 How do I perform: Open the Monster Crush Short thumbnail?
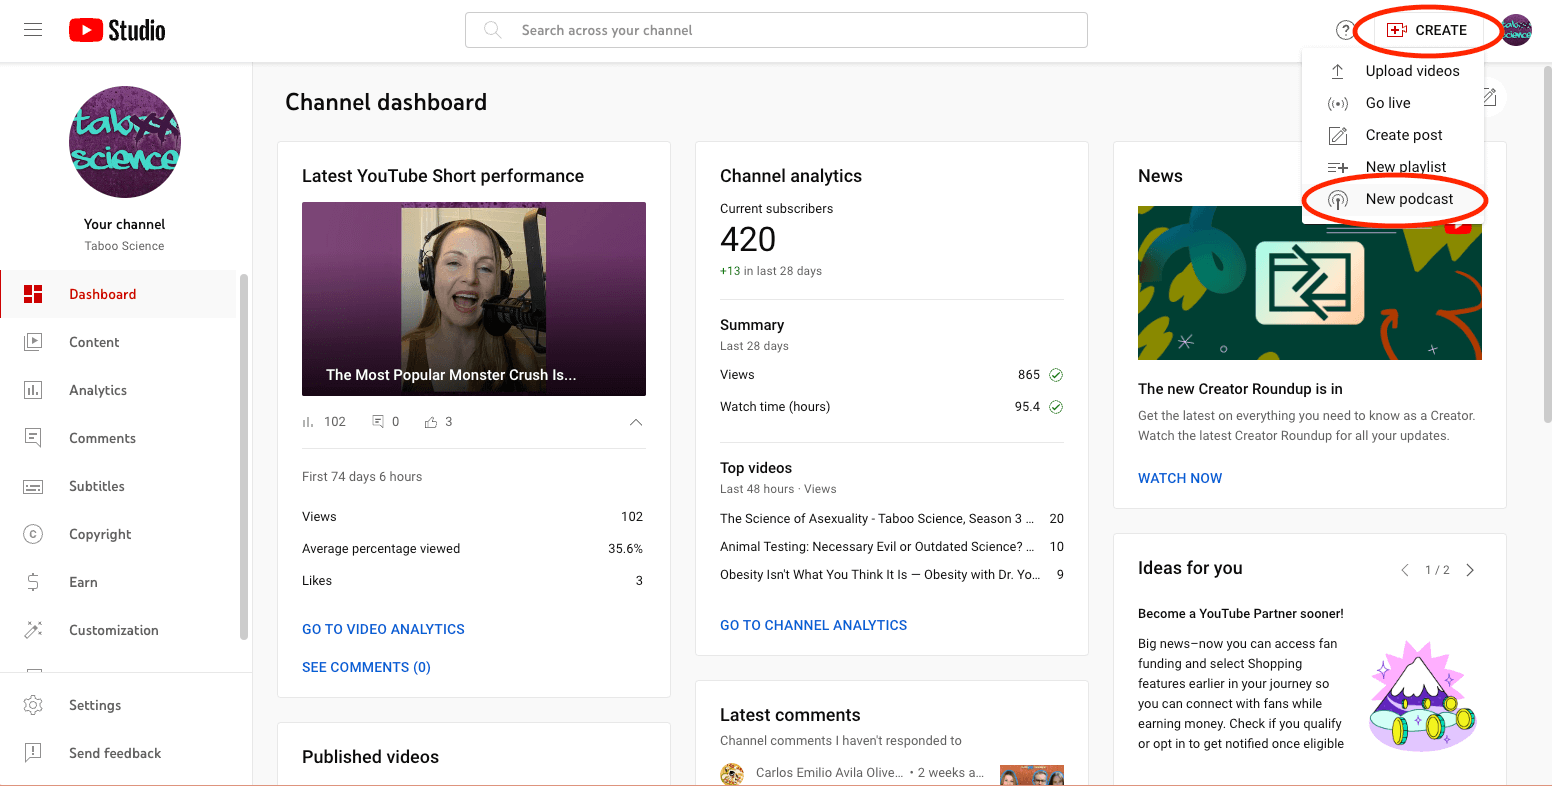pos(473,298)
